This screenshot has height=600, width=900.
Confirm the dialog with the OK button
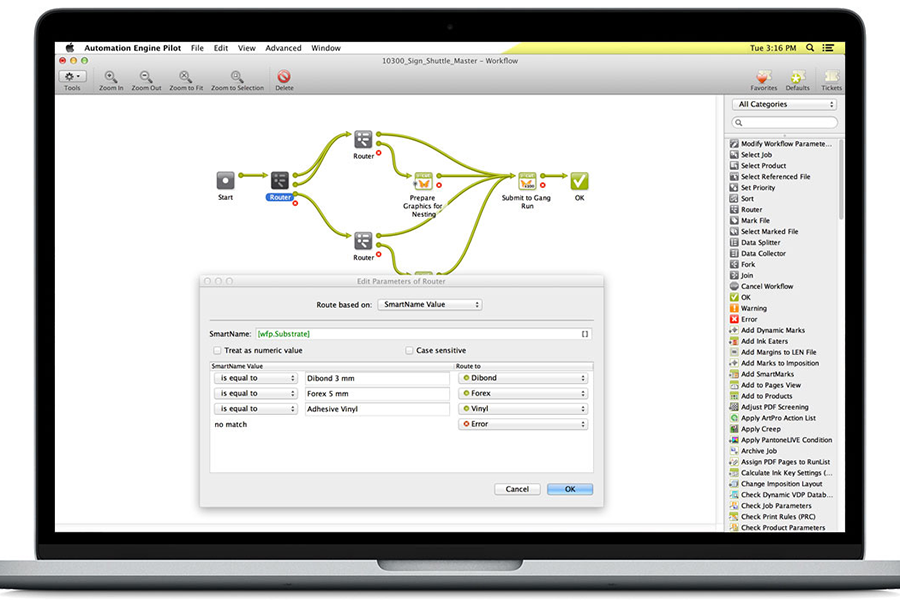click(x=570, y=489)
